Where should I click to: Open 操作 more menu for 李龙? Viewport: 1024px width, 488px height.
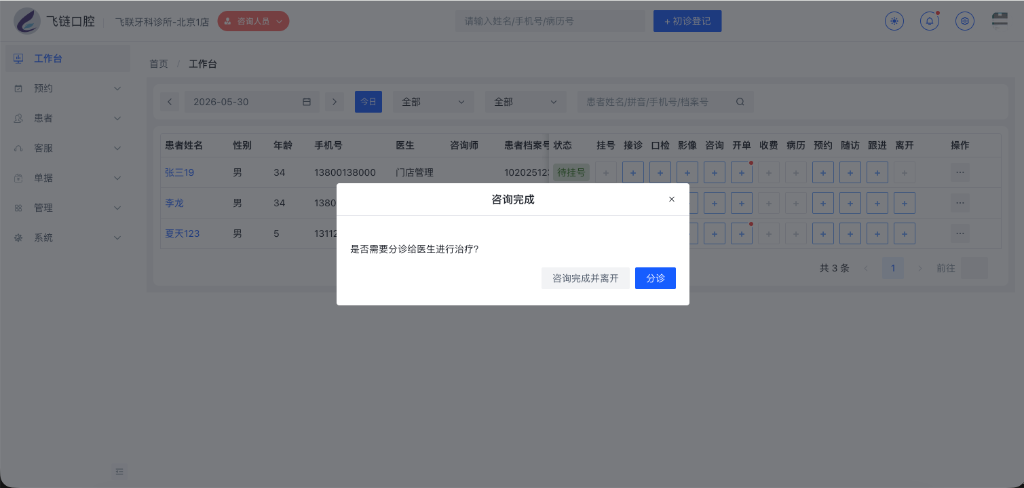tap(959, 203)
